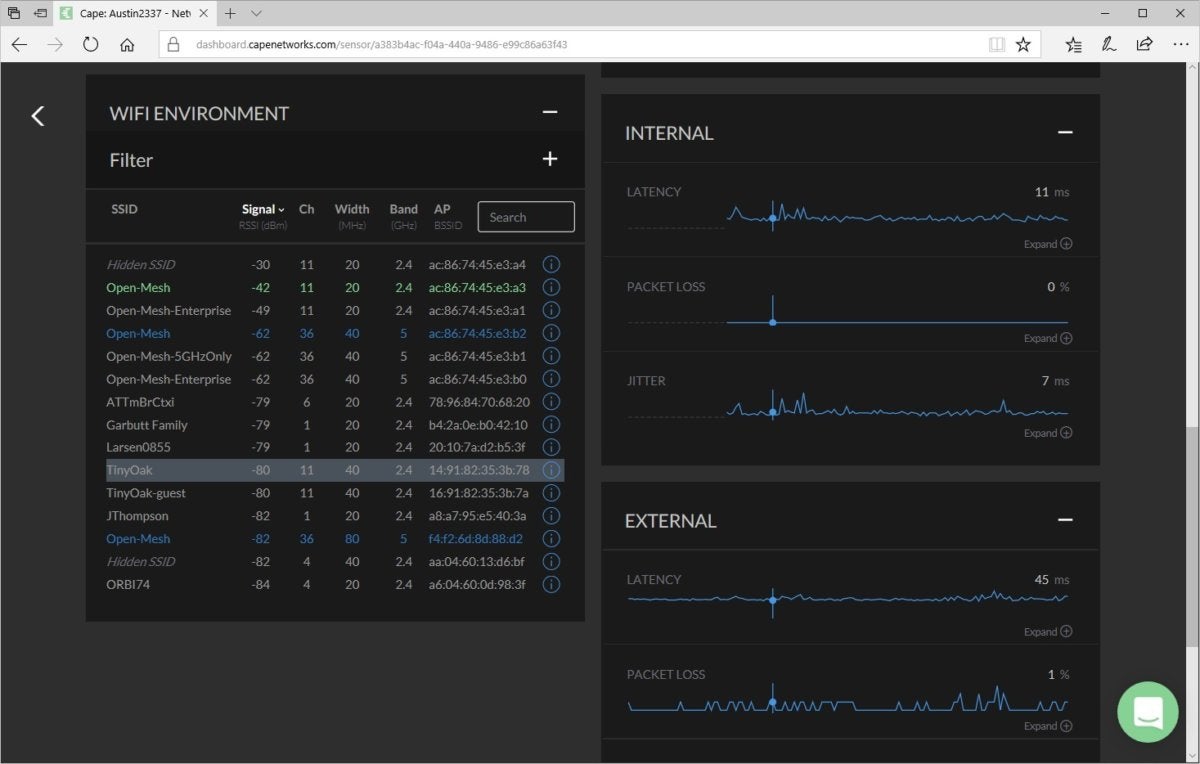Open a new browser tab
The width and height of the screenshot is (1200, 764).
tap(230, 14)
